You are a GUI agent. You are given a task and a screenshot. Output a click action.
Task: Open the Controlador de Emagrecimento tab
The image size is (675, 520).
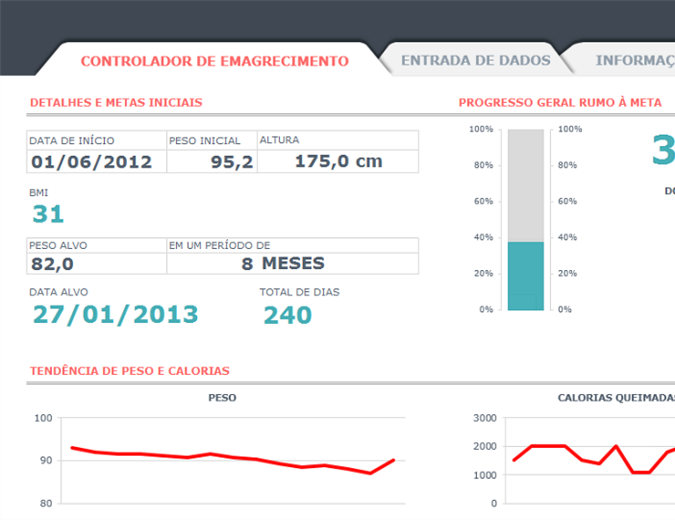[214, 61]
